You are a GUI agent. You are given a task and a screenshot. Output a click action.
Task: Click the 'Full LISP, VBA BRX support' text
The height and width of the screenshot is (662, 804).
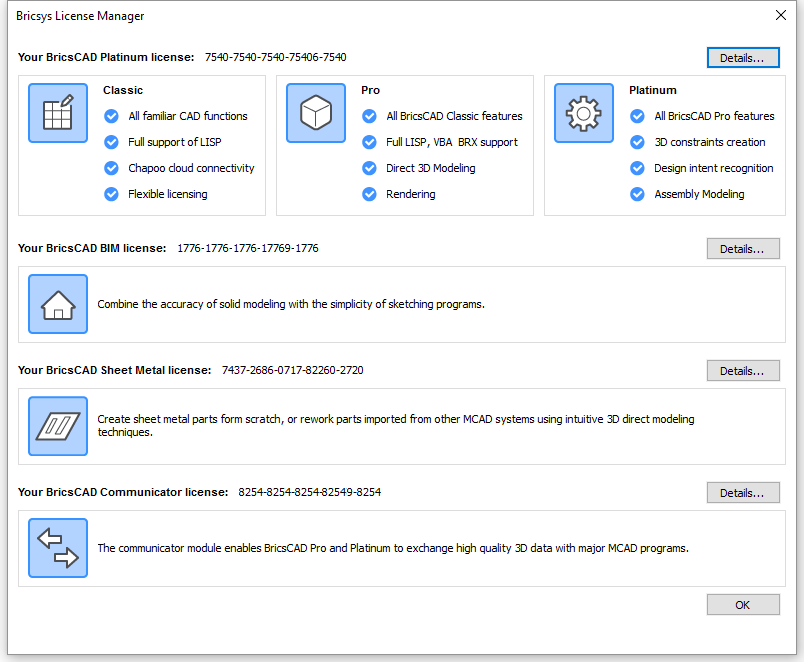(x=452, y=142)
